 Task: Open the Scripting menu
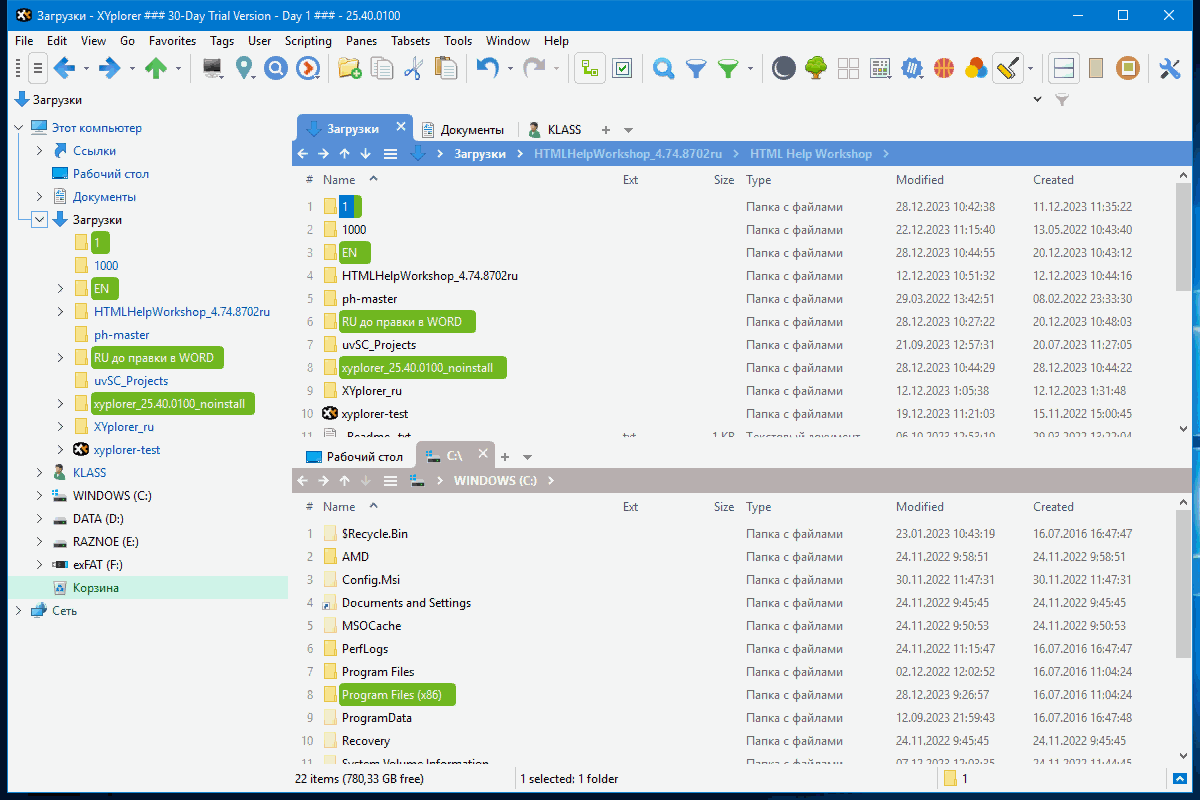pyautogui.click(x=308, y=41)
